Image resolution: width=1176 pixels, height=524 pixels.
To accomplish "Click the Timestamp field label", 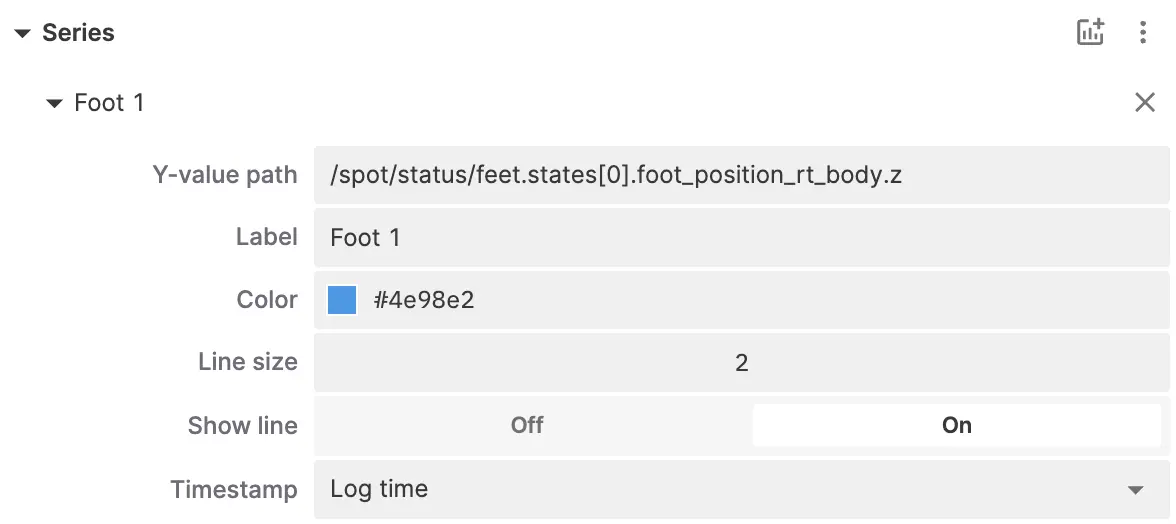I will 234,489.
